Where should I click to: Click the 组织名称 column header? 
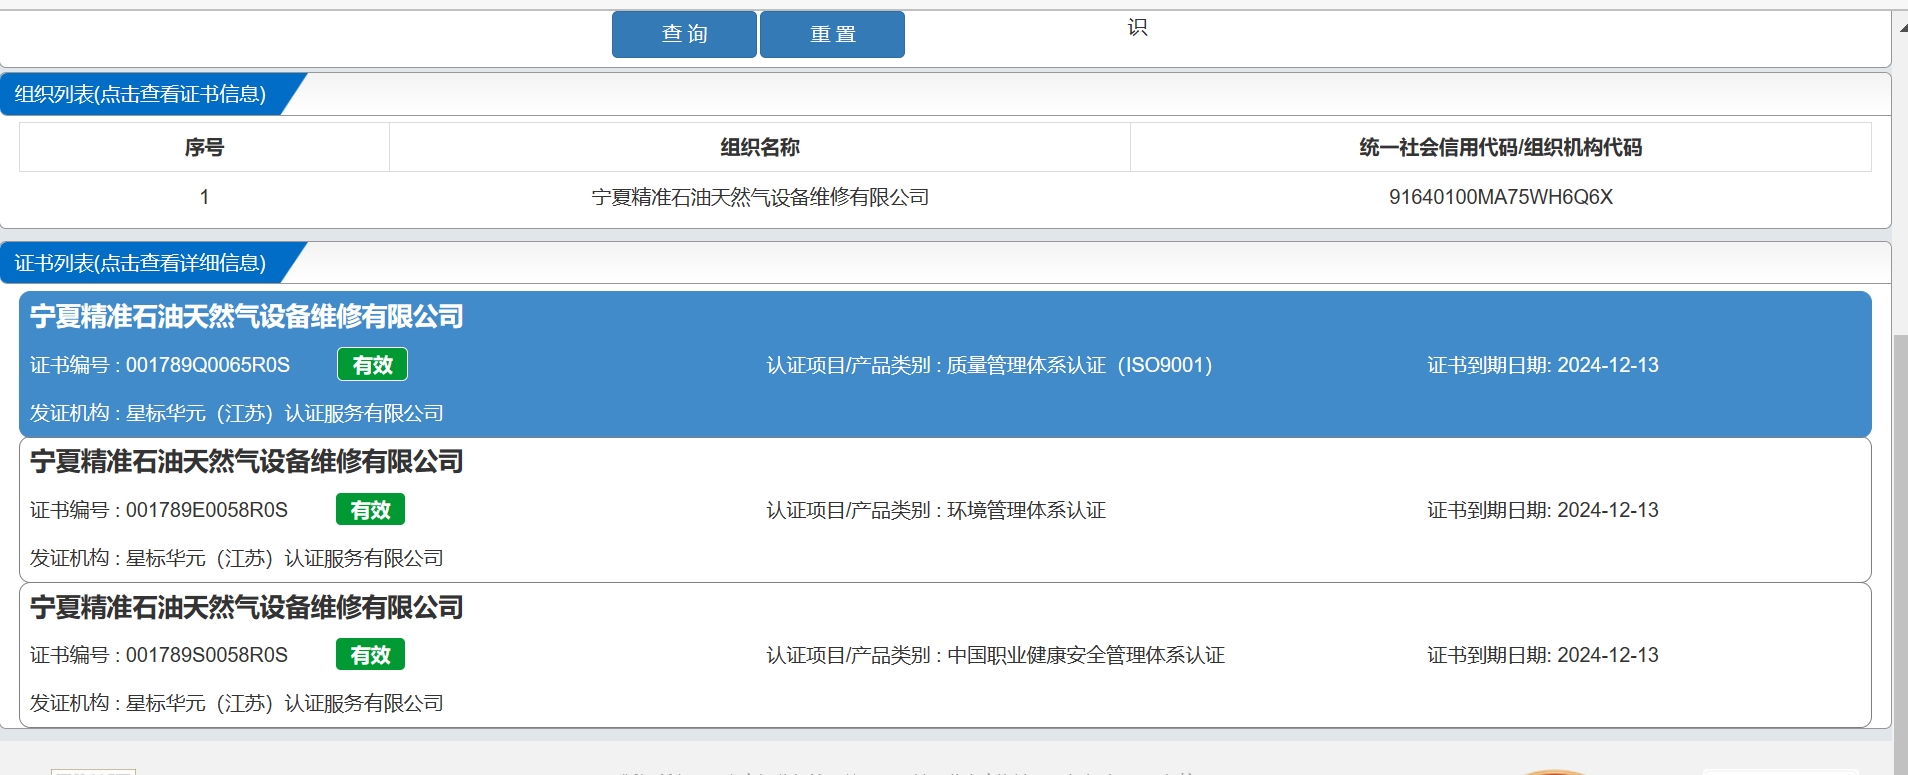pos(760,147)
